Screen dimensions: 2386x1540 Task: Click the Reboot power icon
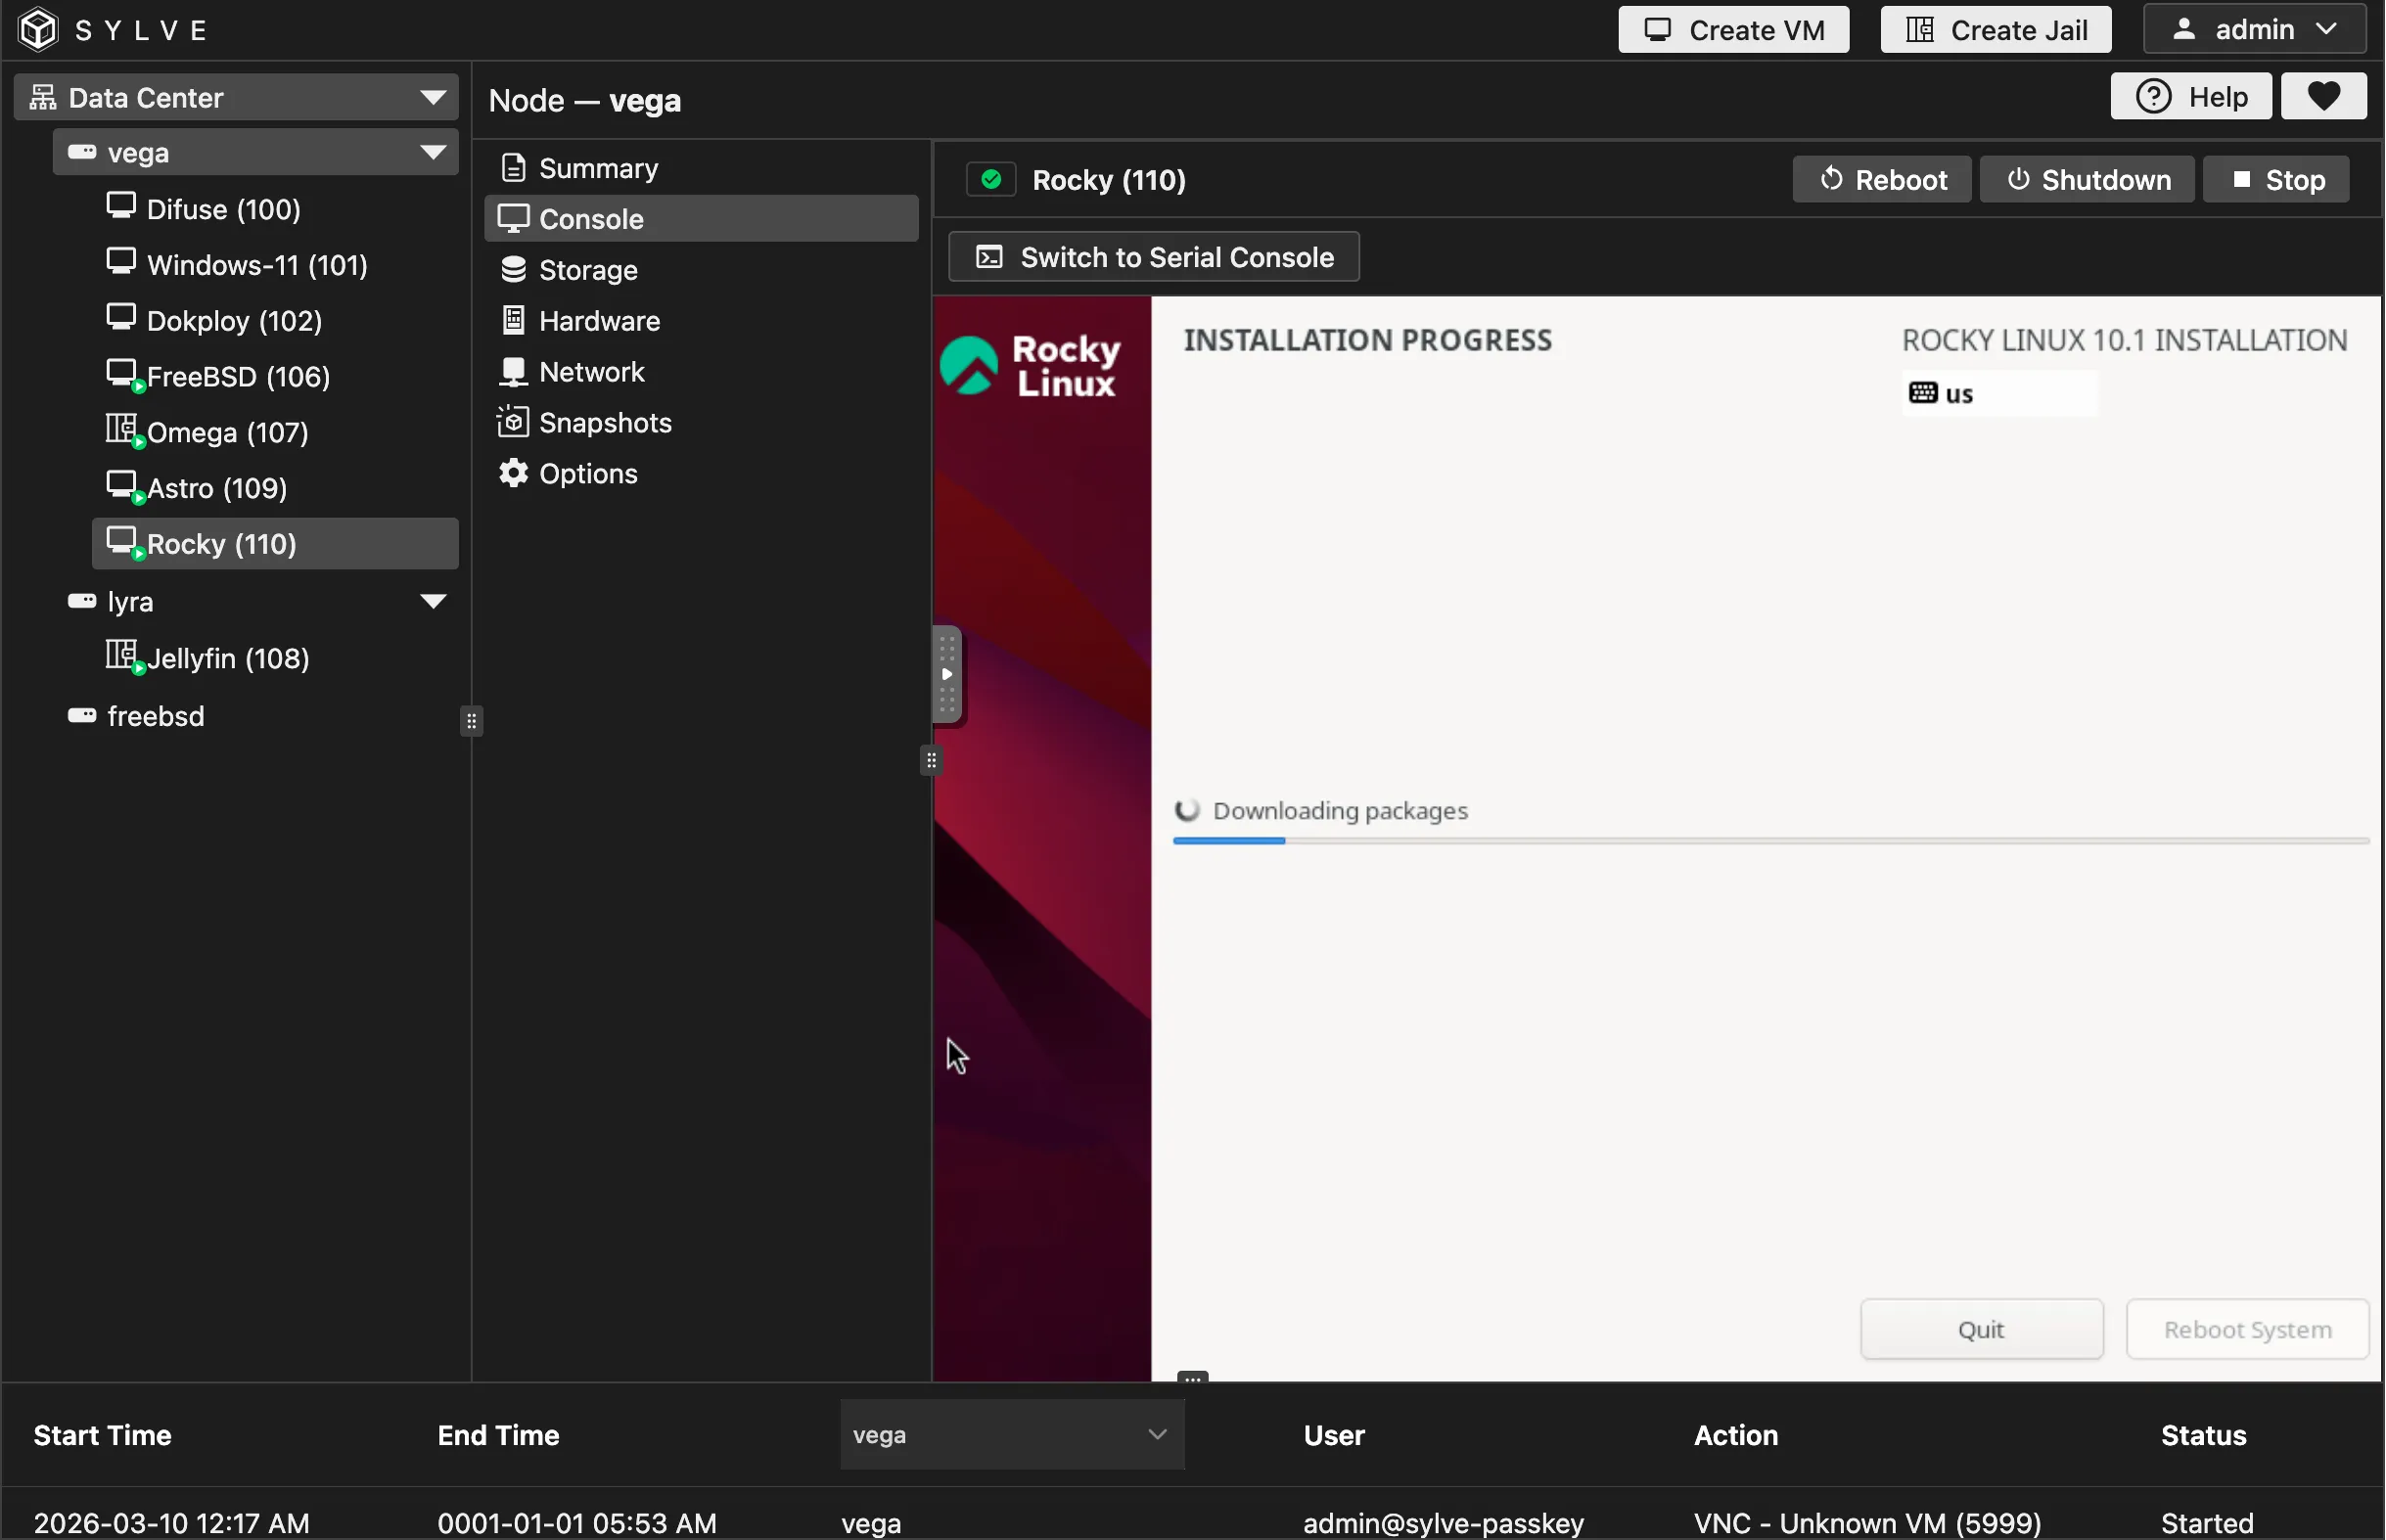(x=1831, y=179)
